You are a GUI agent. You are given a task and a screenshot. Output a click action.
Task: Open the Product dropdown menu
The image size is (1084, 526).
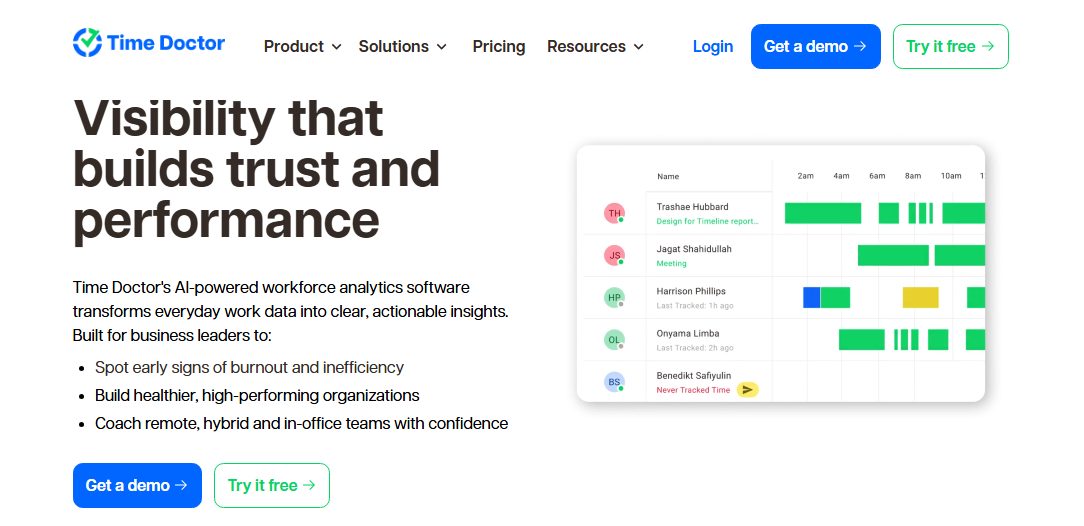[x=303, y=46]
